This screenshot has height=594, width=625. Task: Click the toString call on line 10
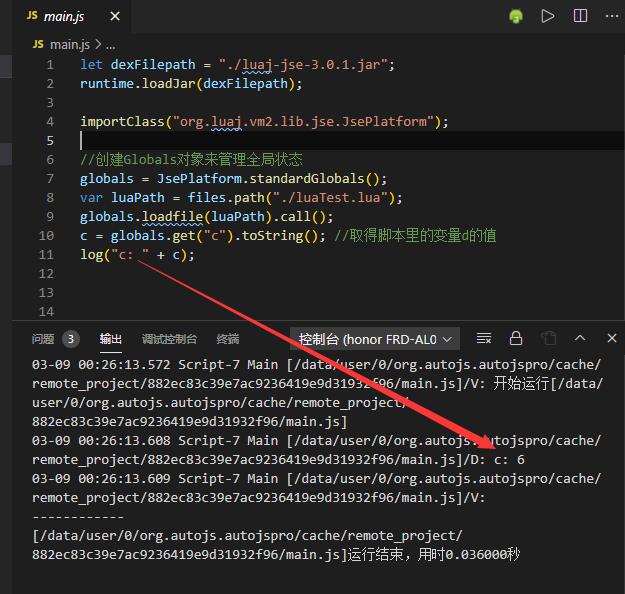(272, 236)
